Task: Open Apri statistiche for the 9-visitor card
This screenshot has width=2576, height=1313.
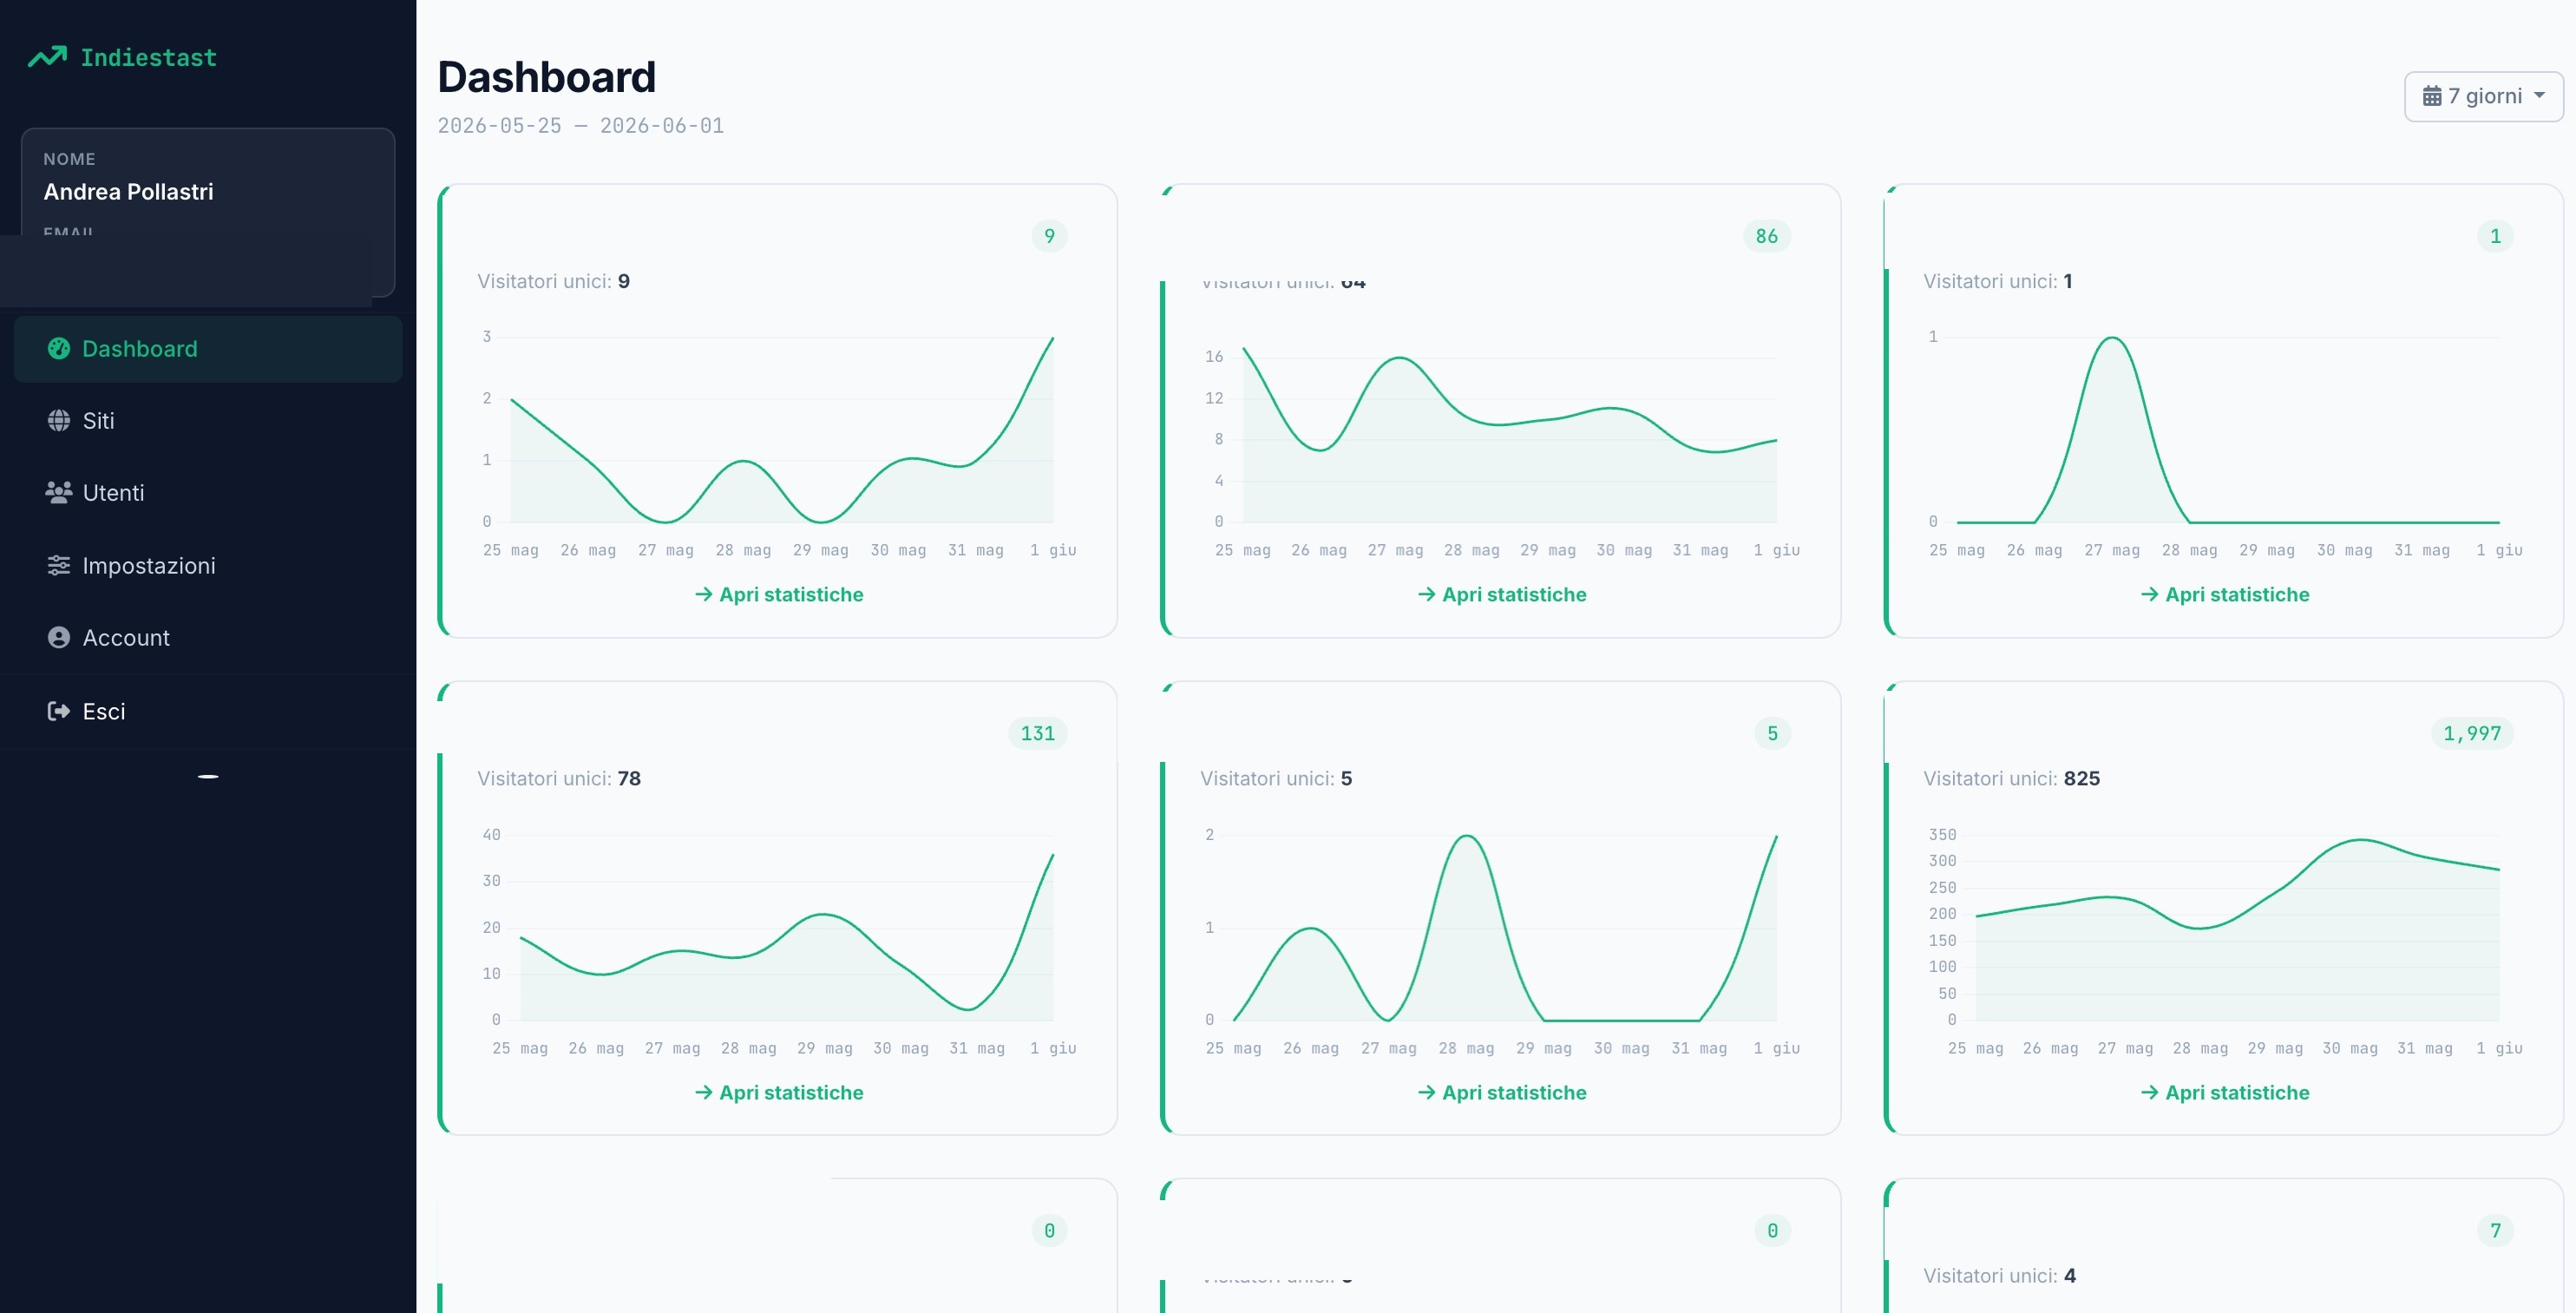Action: point(779,595)
